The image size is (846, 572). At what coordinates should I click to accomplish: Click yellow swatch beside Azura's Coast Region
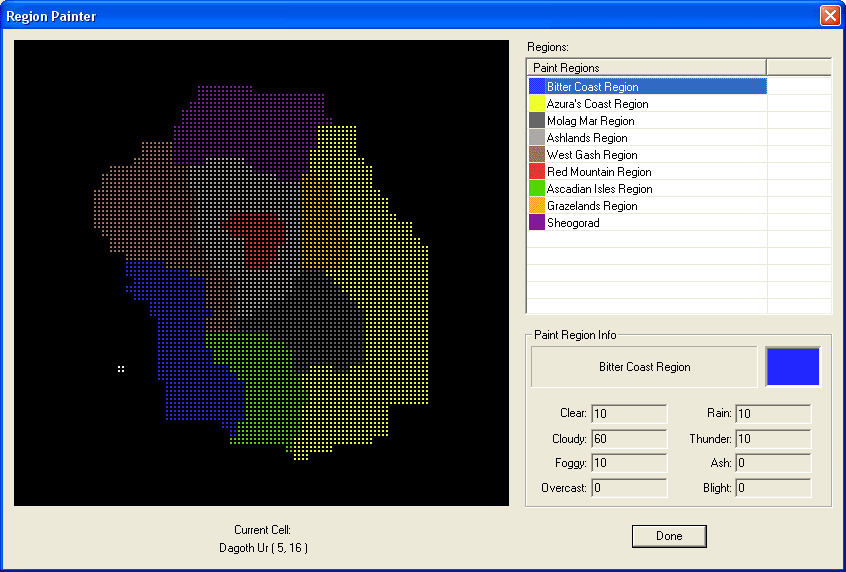(x=537, y=104)
